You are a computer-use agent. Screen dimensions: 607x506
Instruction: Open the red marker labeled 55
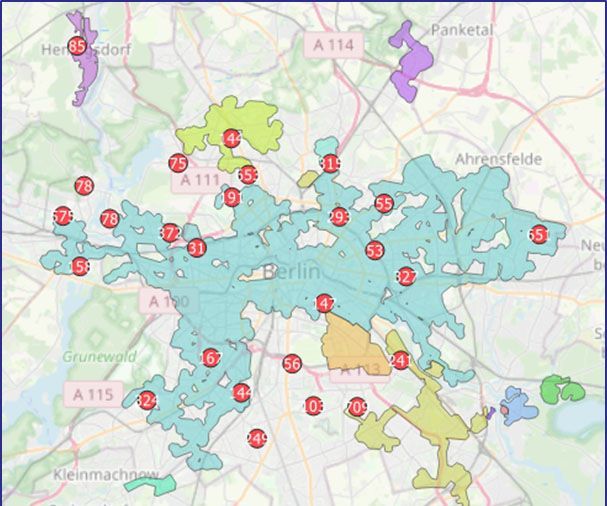[x=384, y=203]
